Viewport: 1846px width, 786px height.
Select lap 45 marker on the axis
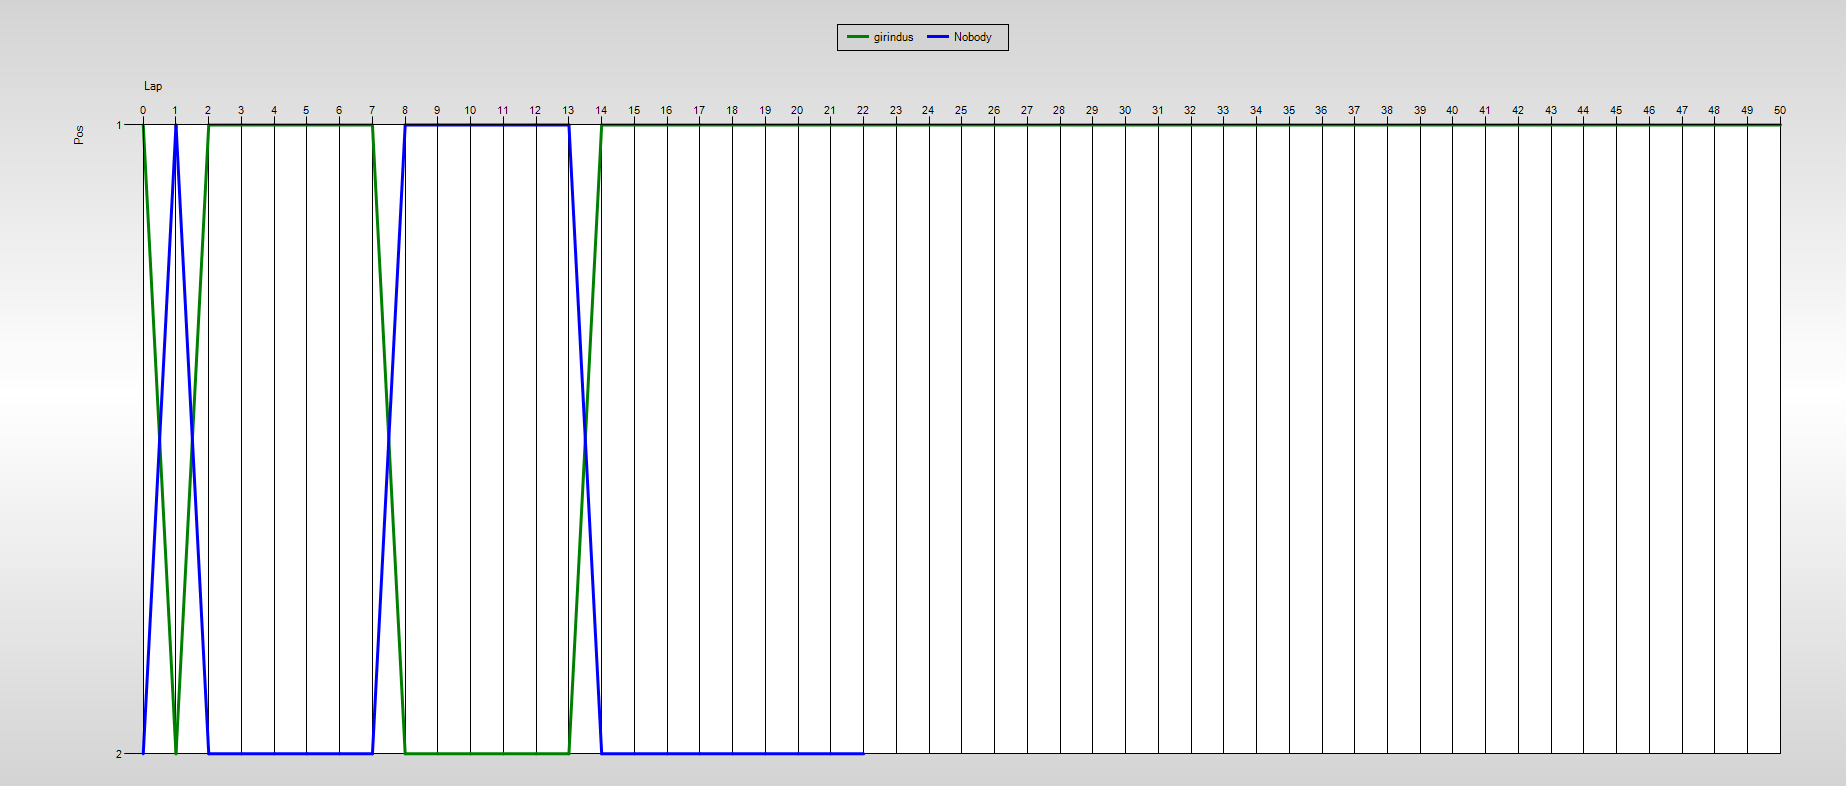[x=1616, y=110]
